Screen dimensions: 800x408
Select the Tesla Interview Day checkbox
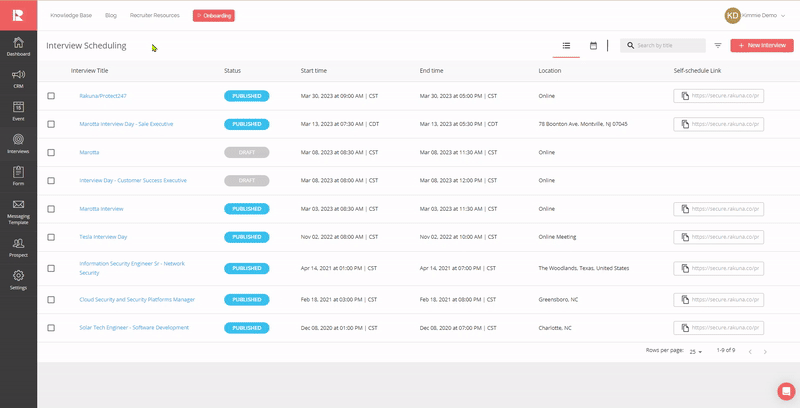click(x=51, y=237)
